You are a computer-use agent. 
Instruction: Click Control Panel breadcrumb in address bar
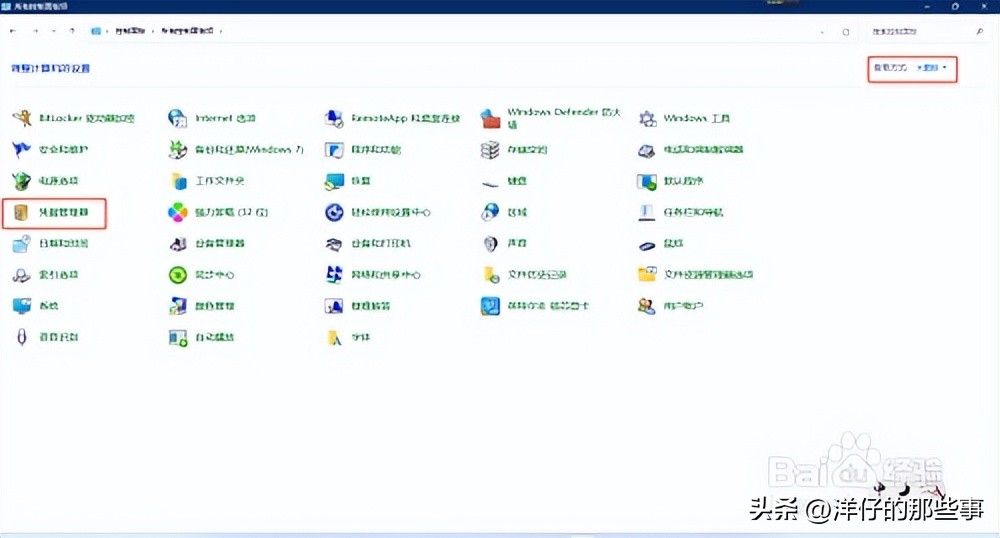tap(130, 31)
